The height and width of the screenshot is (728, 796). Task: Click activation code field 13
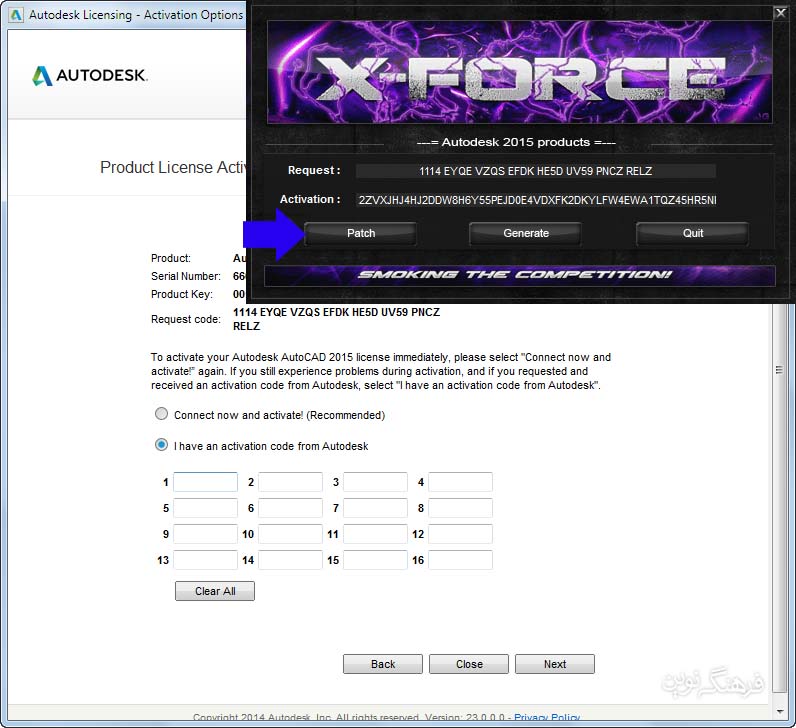coord(206,560)
